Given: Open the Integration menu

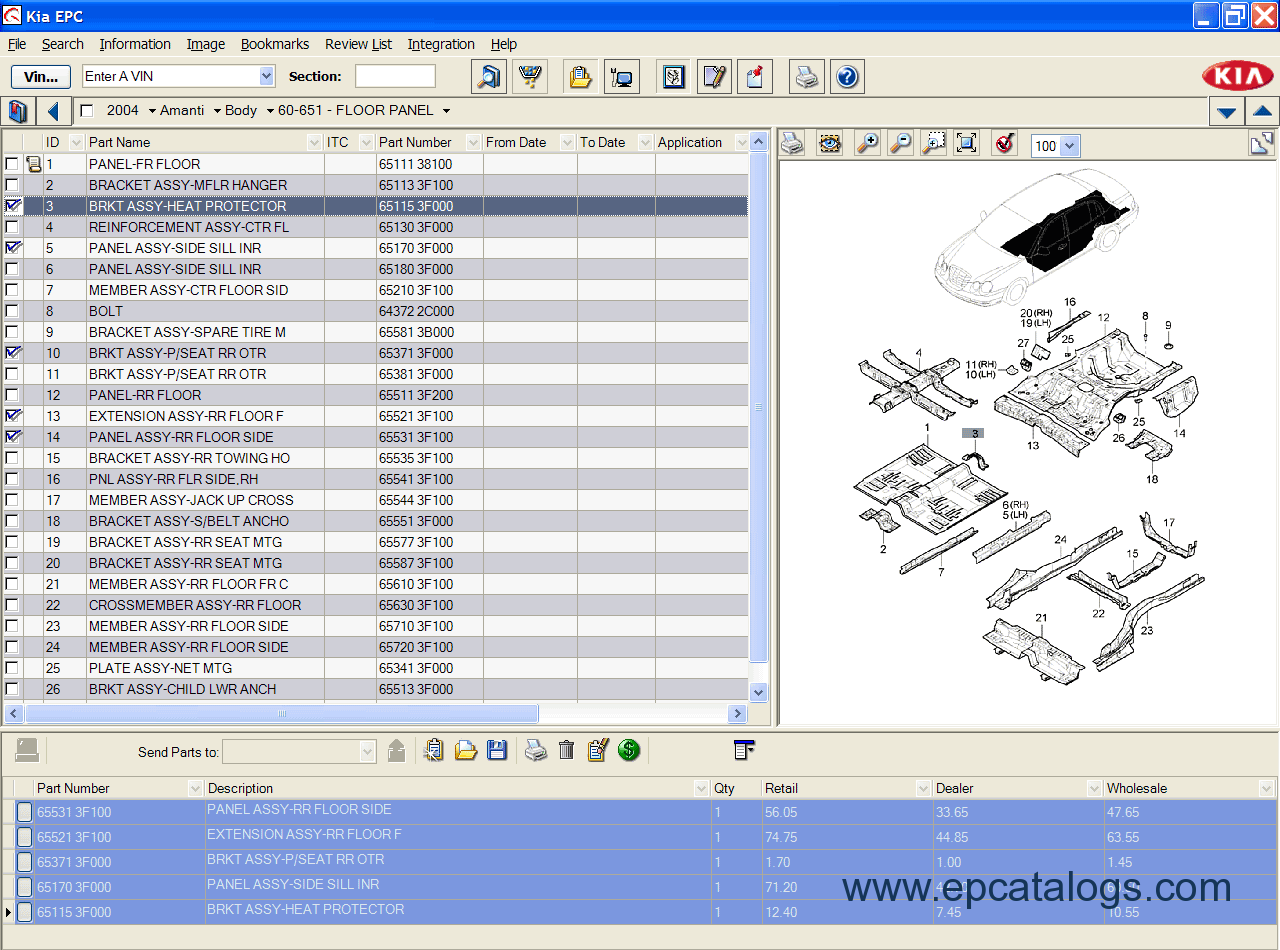Looking at the screenshot, I should click(441, 44).
